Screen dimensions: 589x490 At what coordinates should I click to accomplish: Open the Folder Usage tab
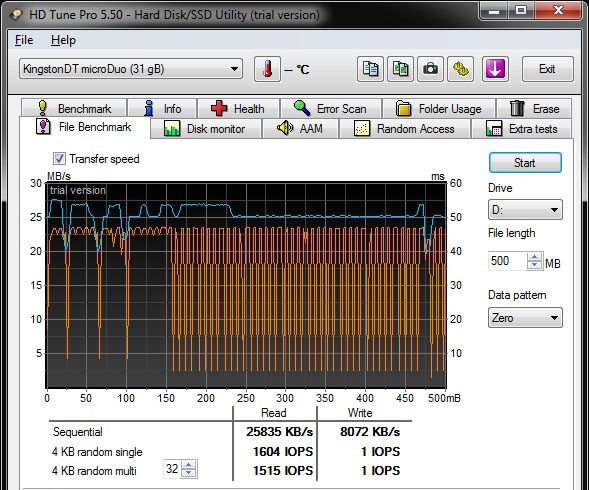[439, 108]
